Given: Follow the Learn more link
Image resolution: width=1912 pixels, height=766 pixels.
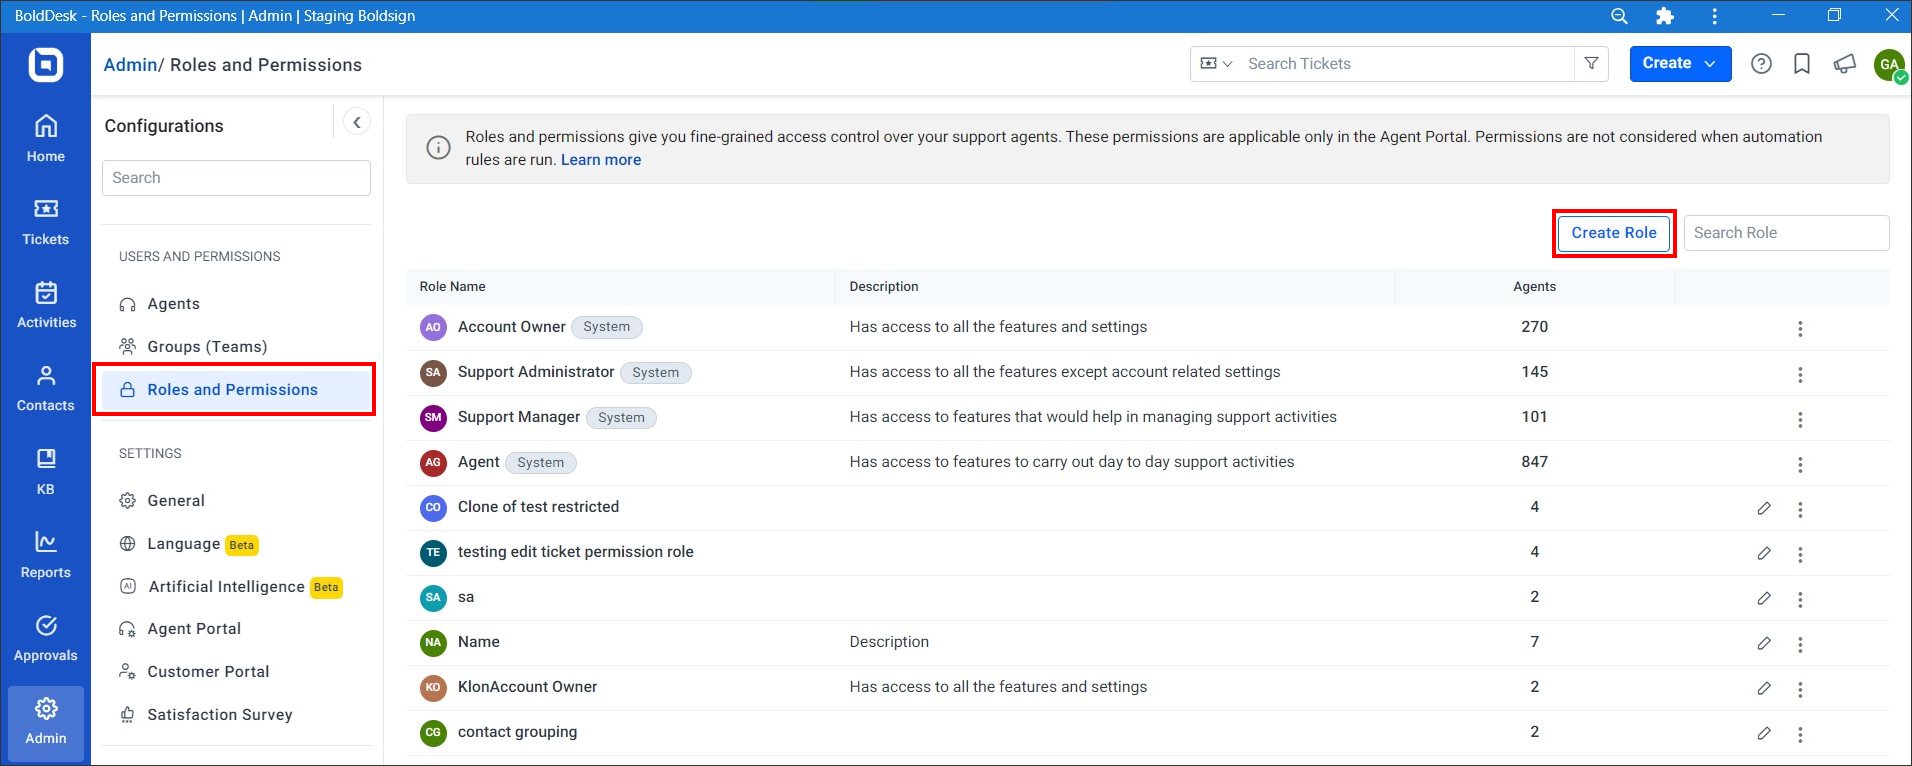Looking at the screenshot, I should 601,160.
